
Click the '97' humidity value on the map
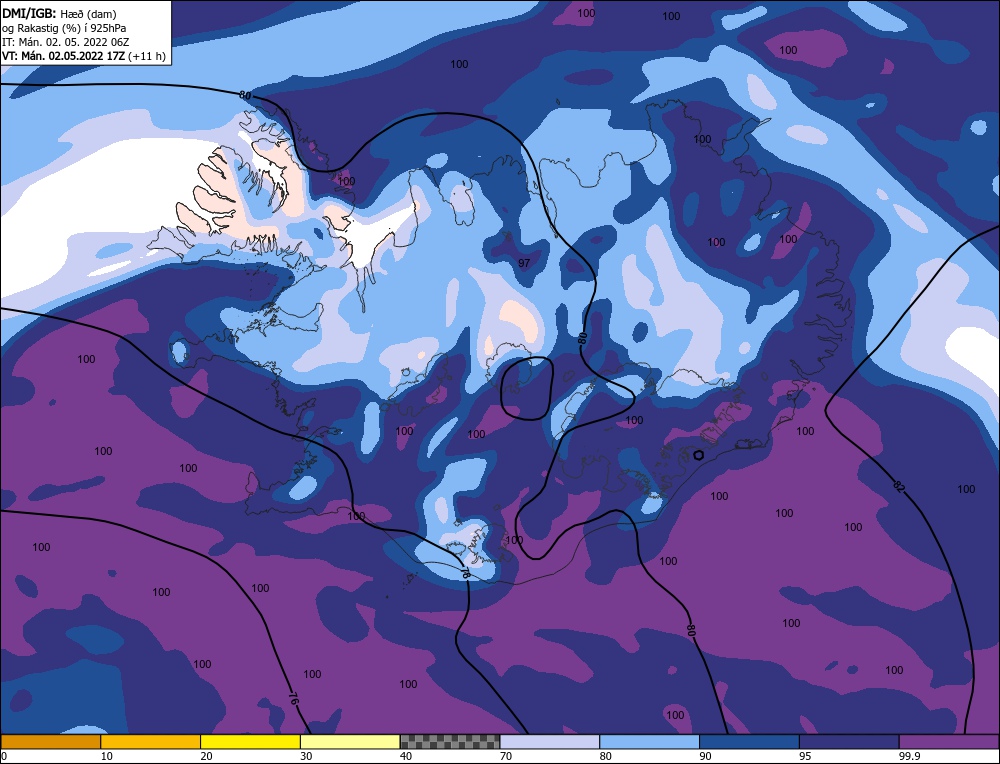524,263
